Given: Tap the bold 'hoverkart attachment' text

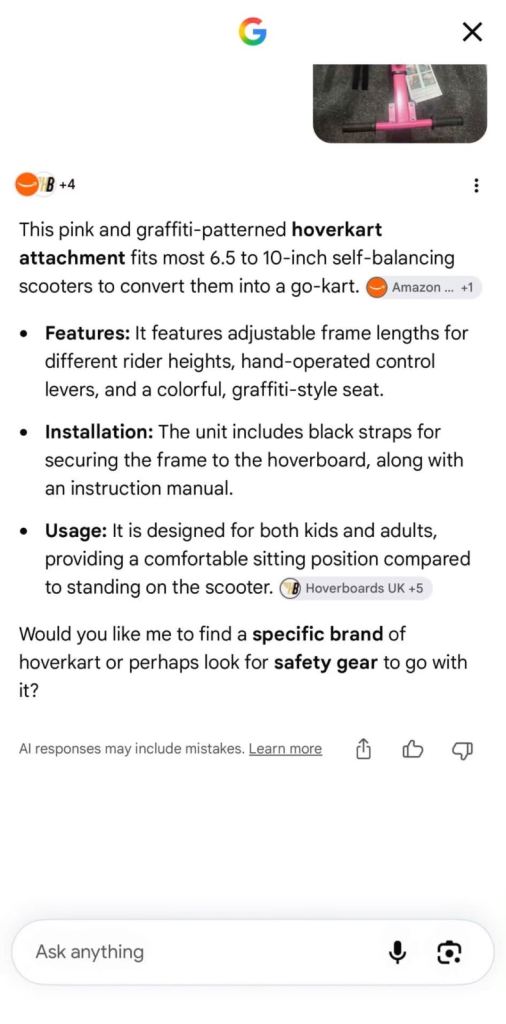Looking at the screenshot, I should pos(200,244).
